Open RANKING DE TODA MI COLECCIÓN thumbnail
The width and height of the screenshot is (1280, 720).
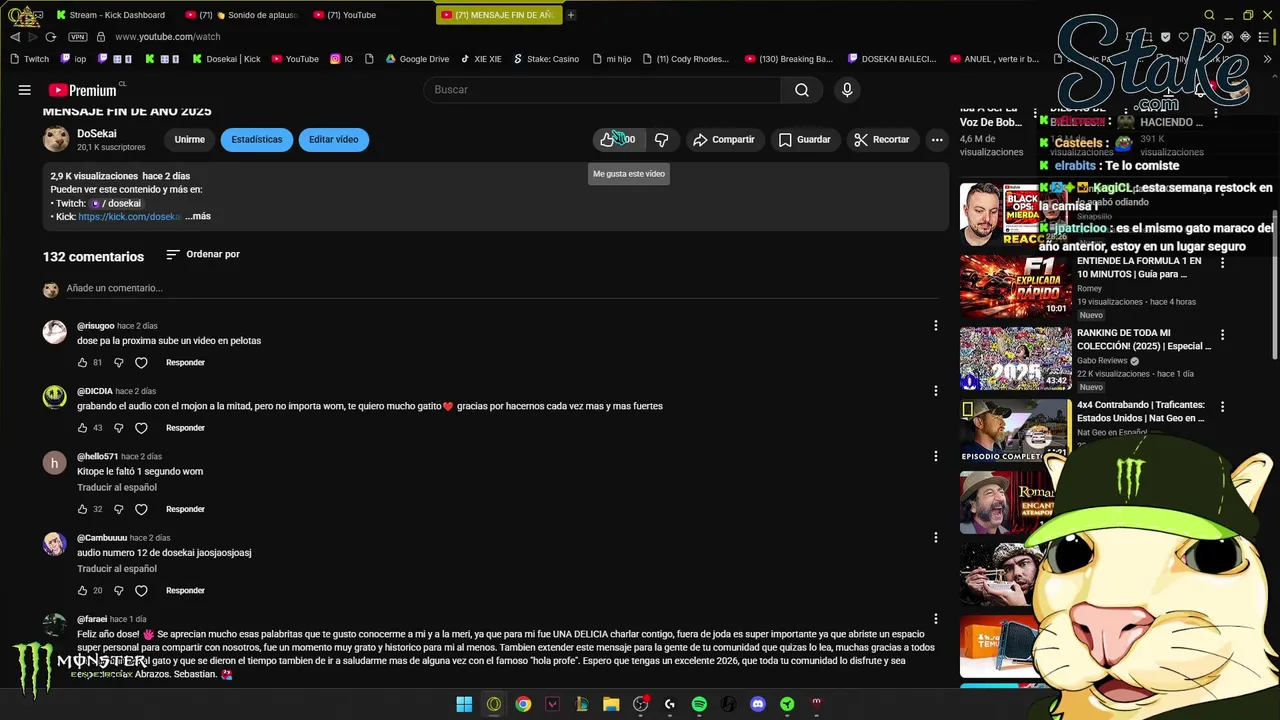coord(1015,358)
